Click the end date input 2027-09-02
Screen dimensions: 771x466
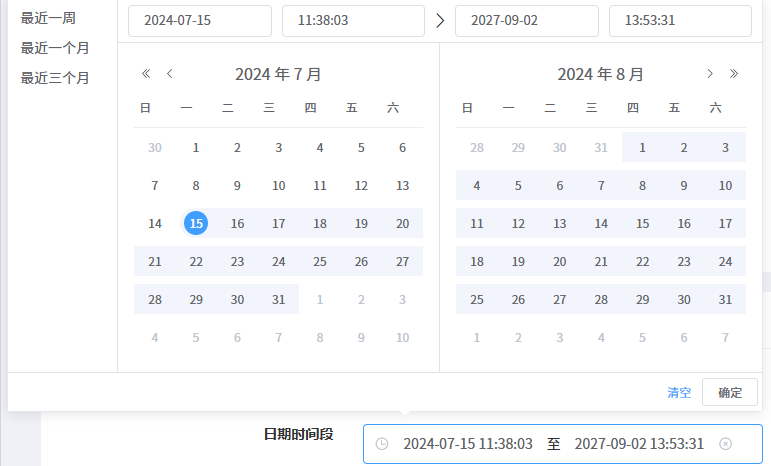click(x=526, y=21)
